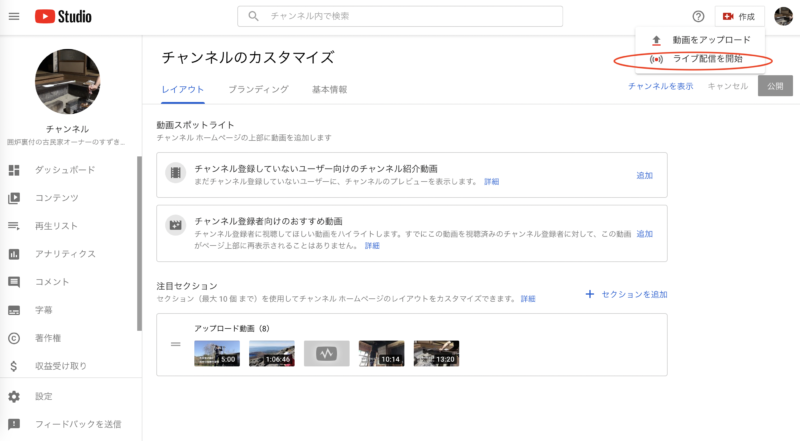
Task: Open 字幕 subtitles icon
Action: coord(14,310)
